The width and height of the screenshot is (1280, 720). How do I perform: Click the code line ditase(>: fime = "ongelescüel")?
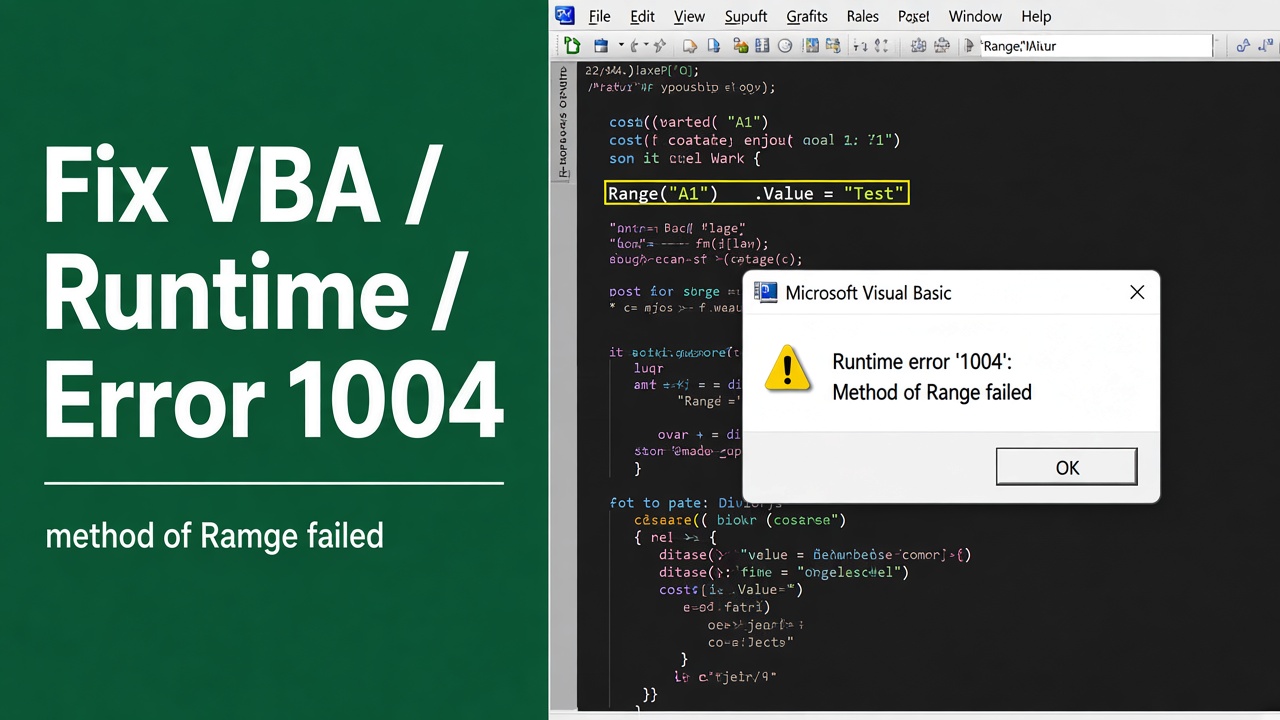783,572
